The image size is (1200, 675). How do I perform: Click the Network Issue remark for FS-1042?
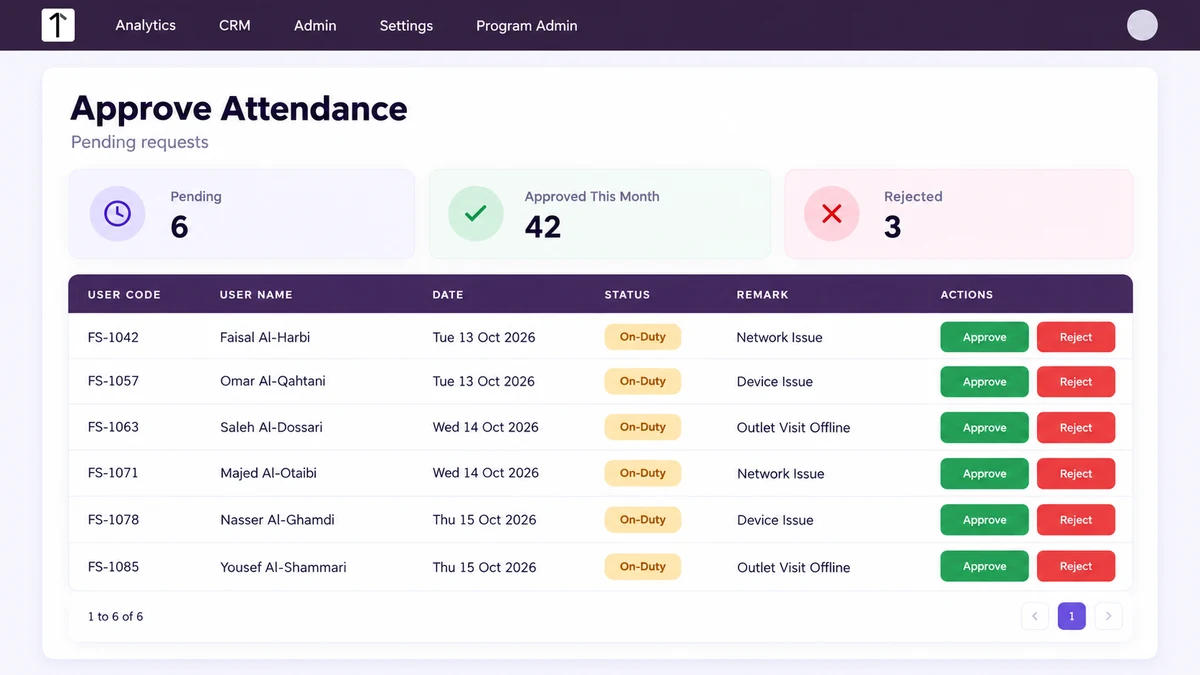pos(779,337)
